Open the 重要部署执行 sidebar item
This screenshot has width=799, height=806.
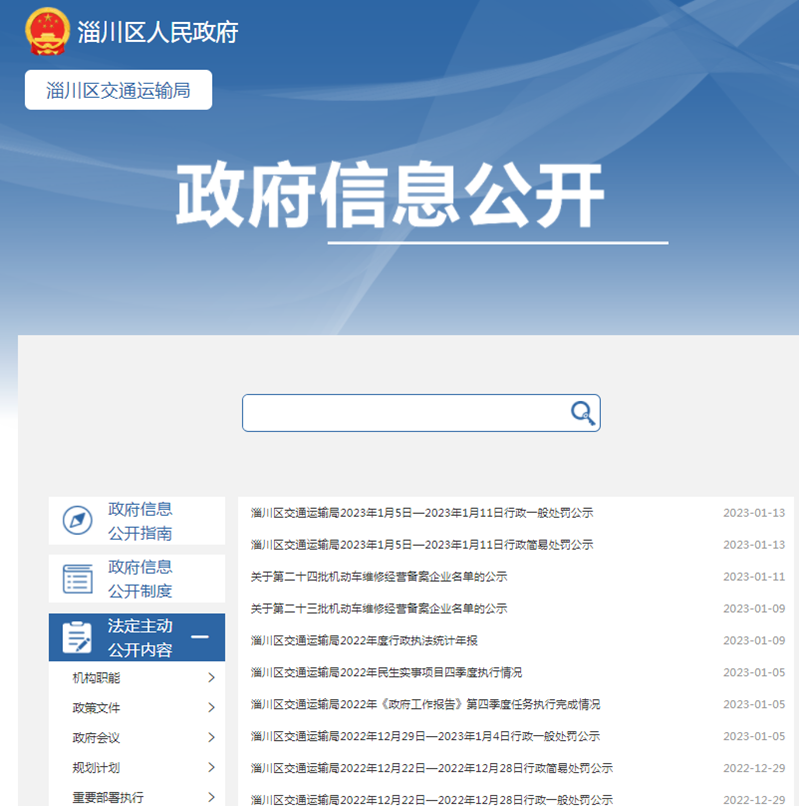click(x=108, y=797)
